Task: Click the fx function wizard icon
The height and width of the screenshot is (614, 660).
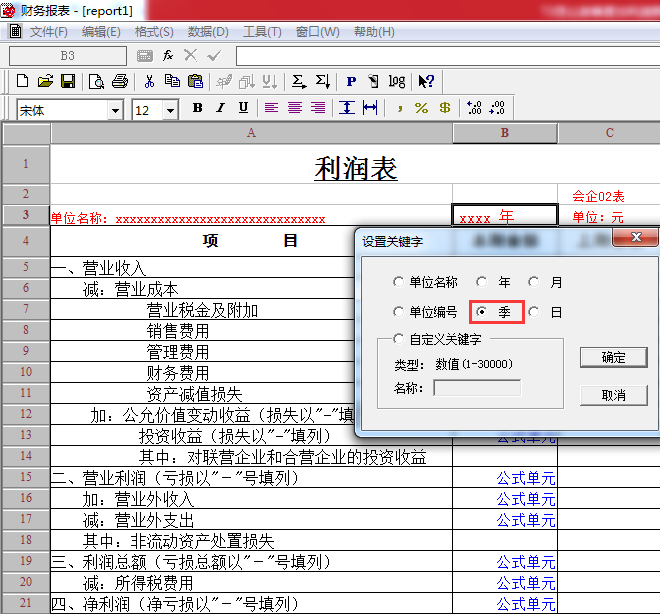Action: 168,56
